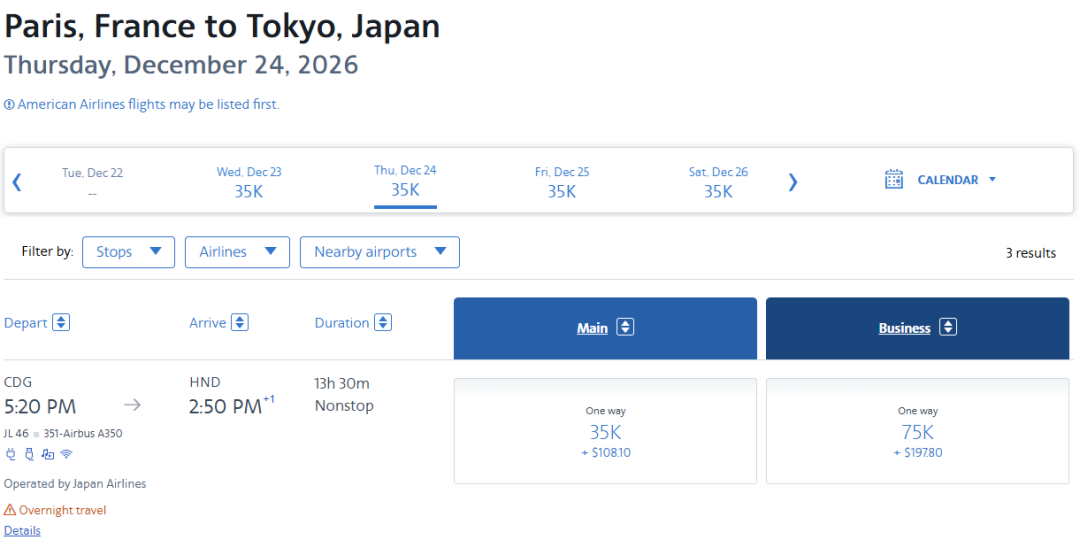The width and height of the screenshot is (1080, 540).
Task: Click the 5:20 PM departure time
Action: pos(40,406)
